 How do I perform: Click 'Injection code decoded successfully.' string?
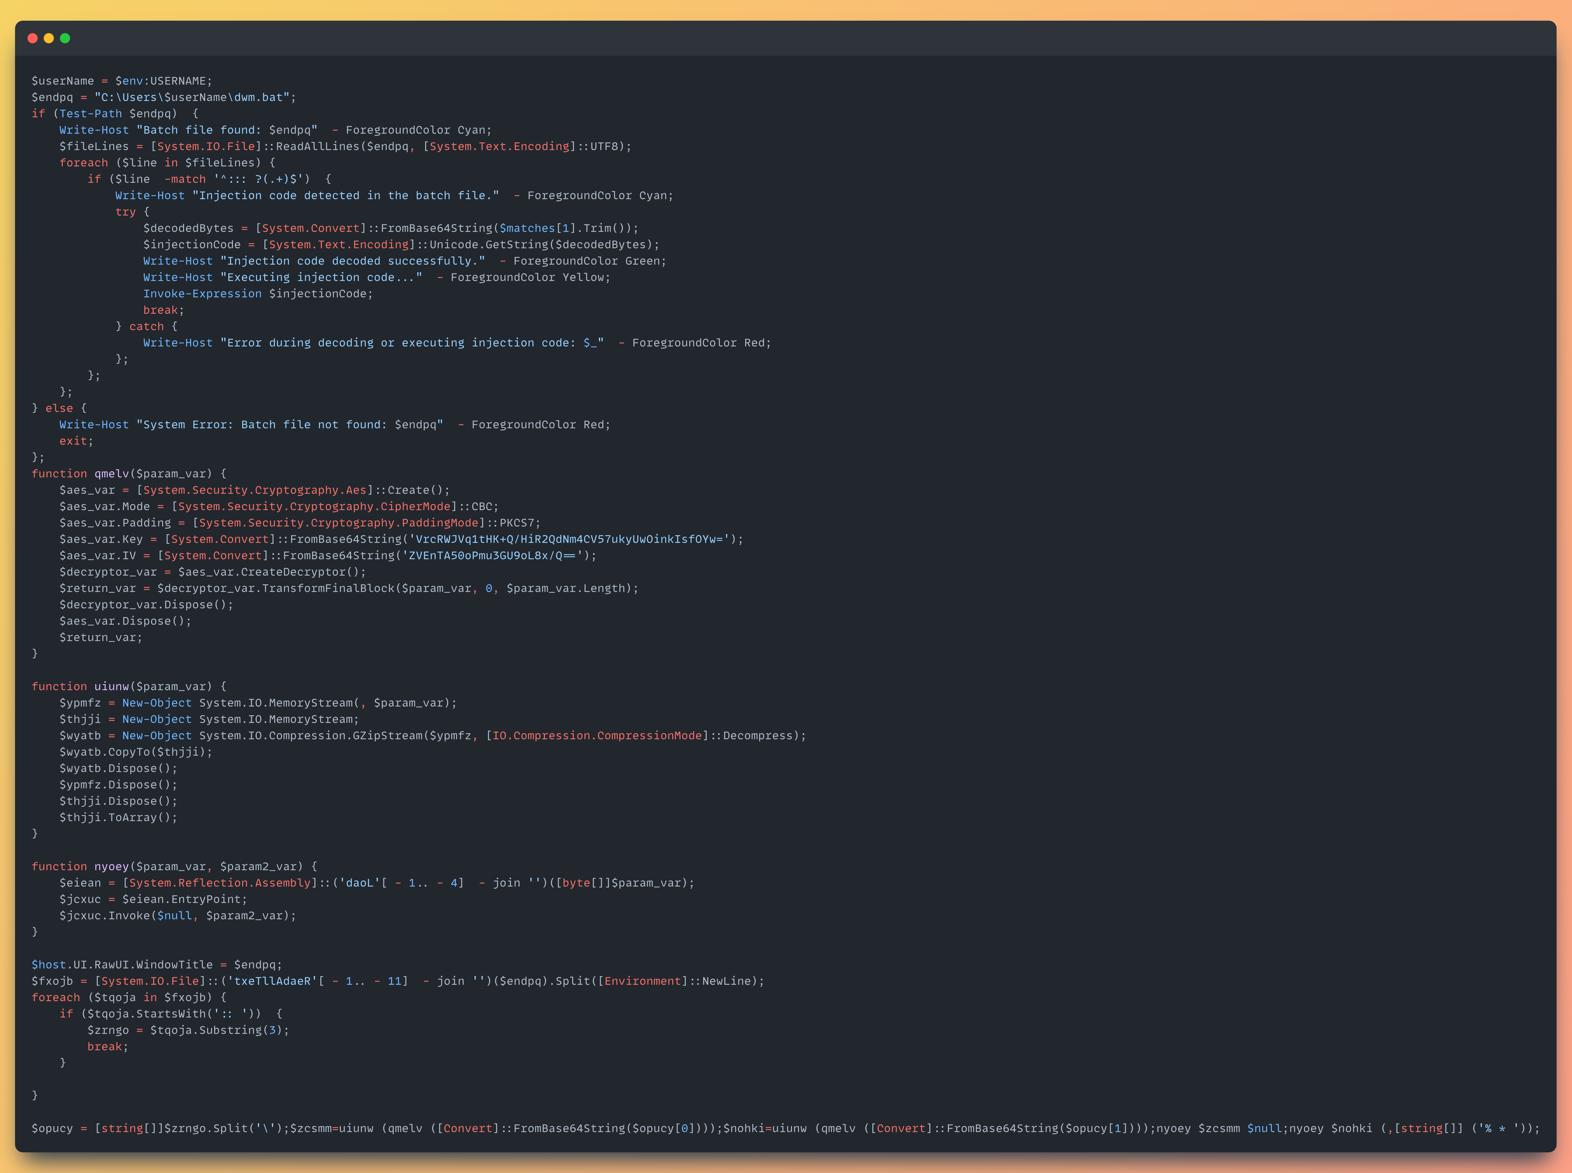click(x=353, y=261)
